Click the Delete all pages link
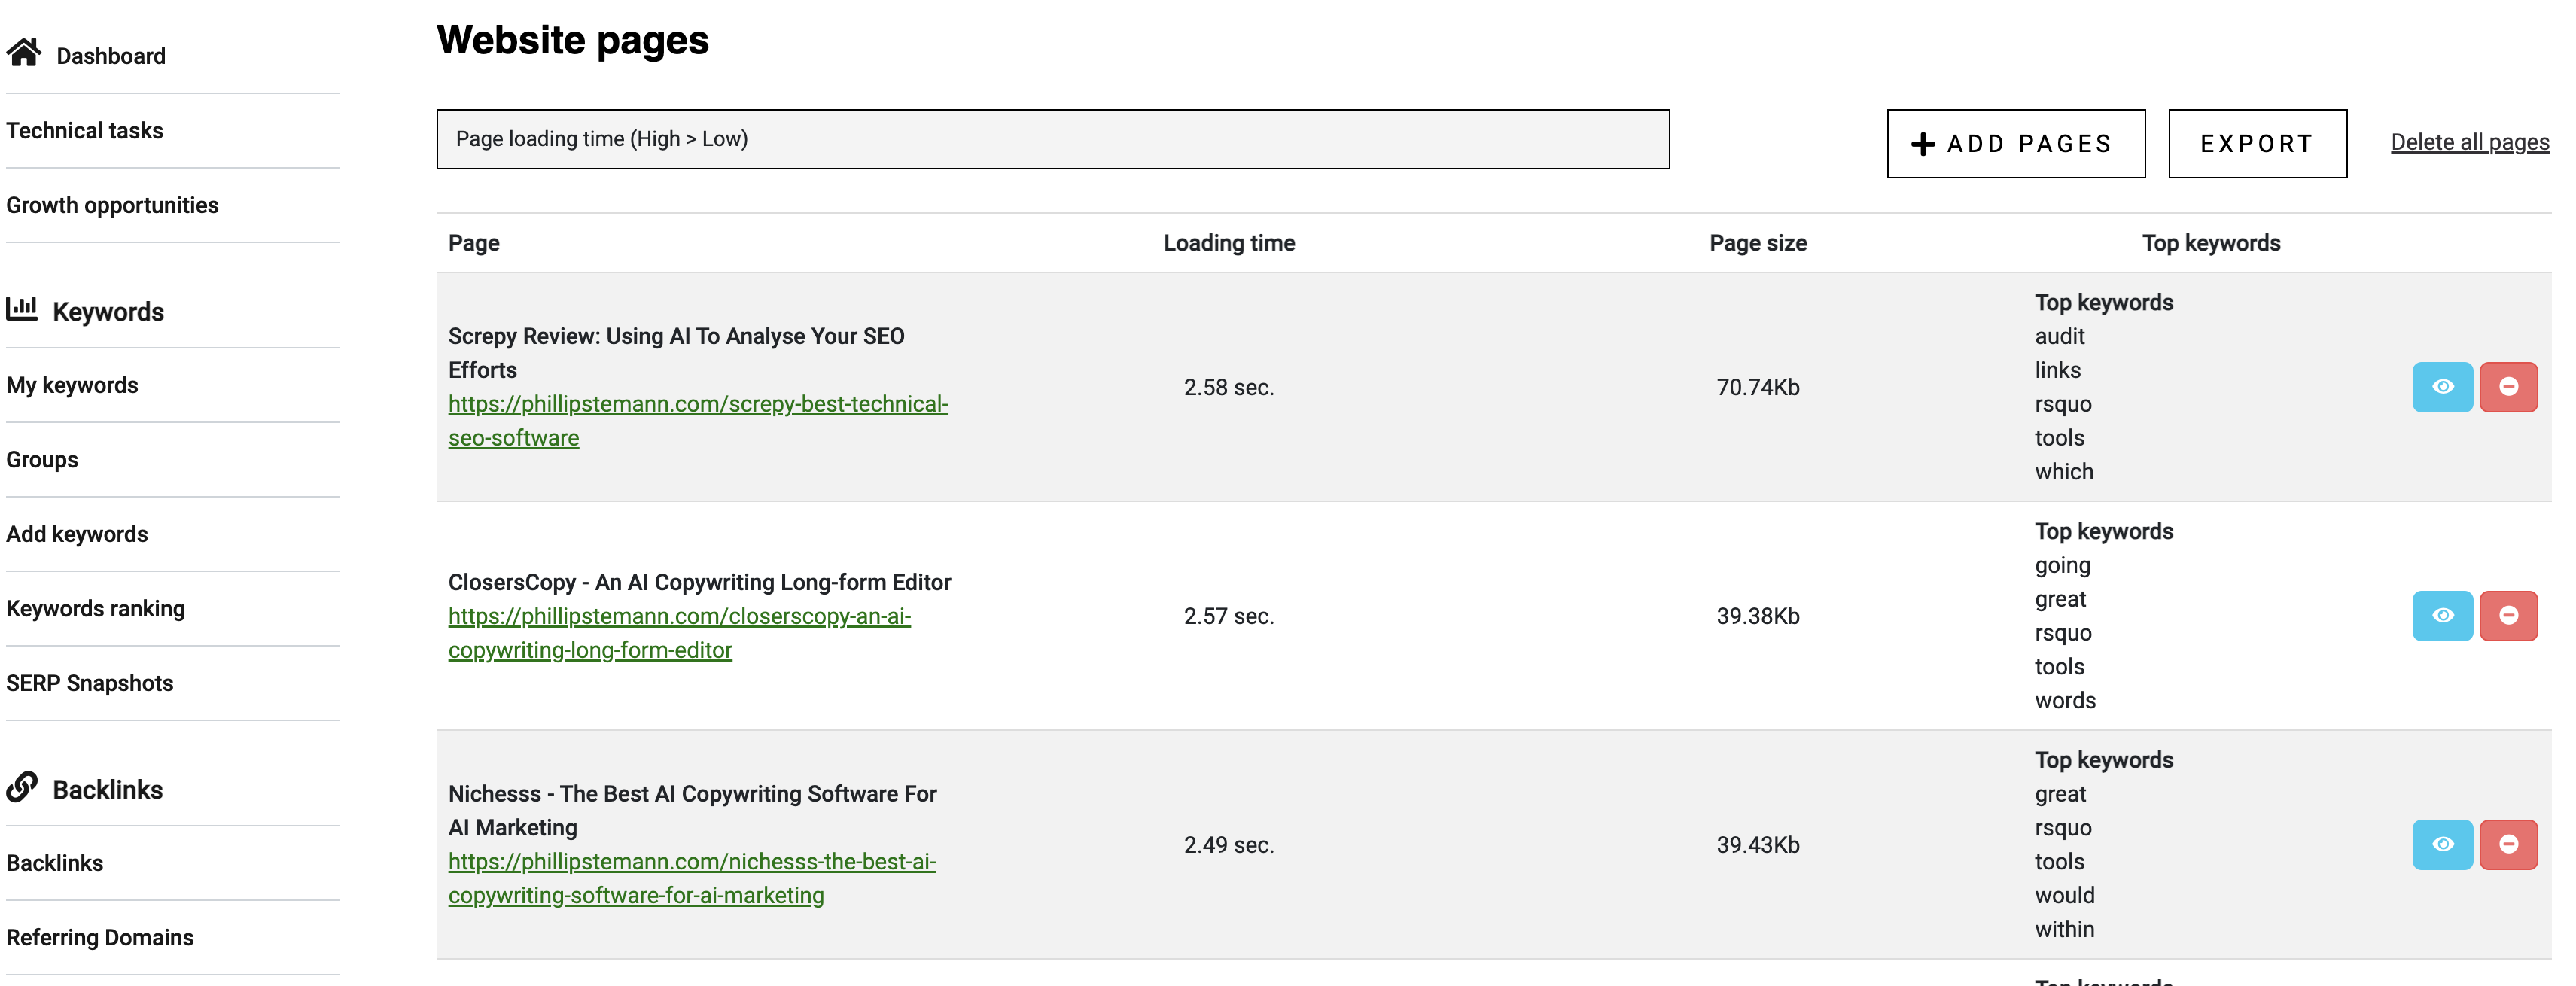 [x=2470, y=142]
